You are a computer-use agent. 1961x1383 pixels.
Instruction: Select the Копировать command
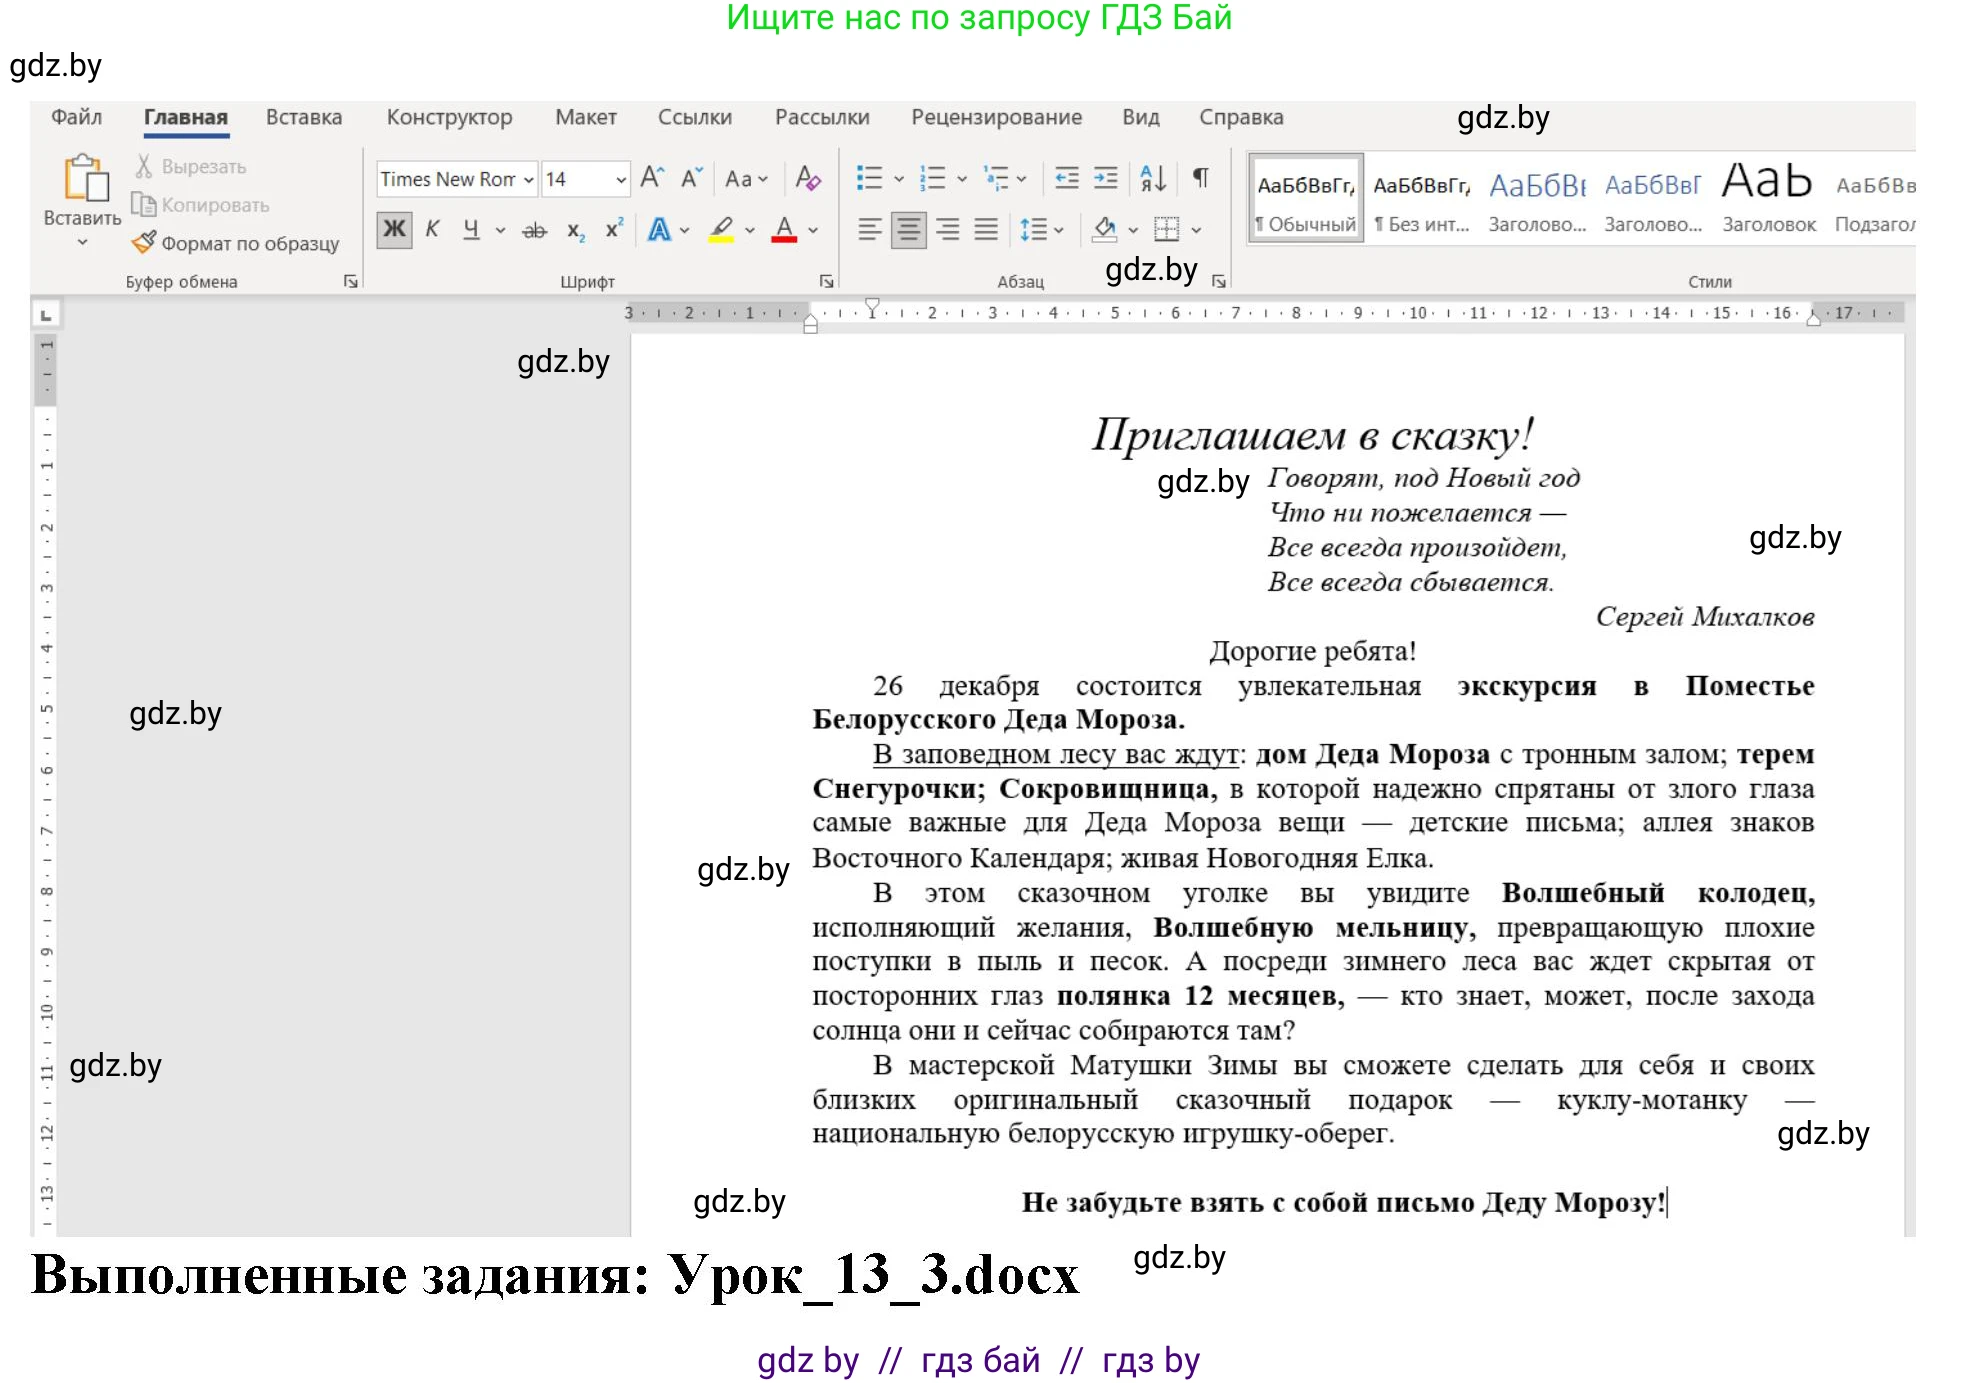201,204
